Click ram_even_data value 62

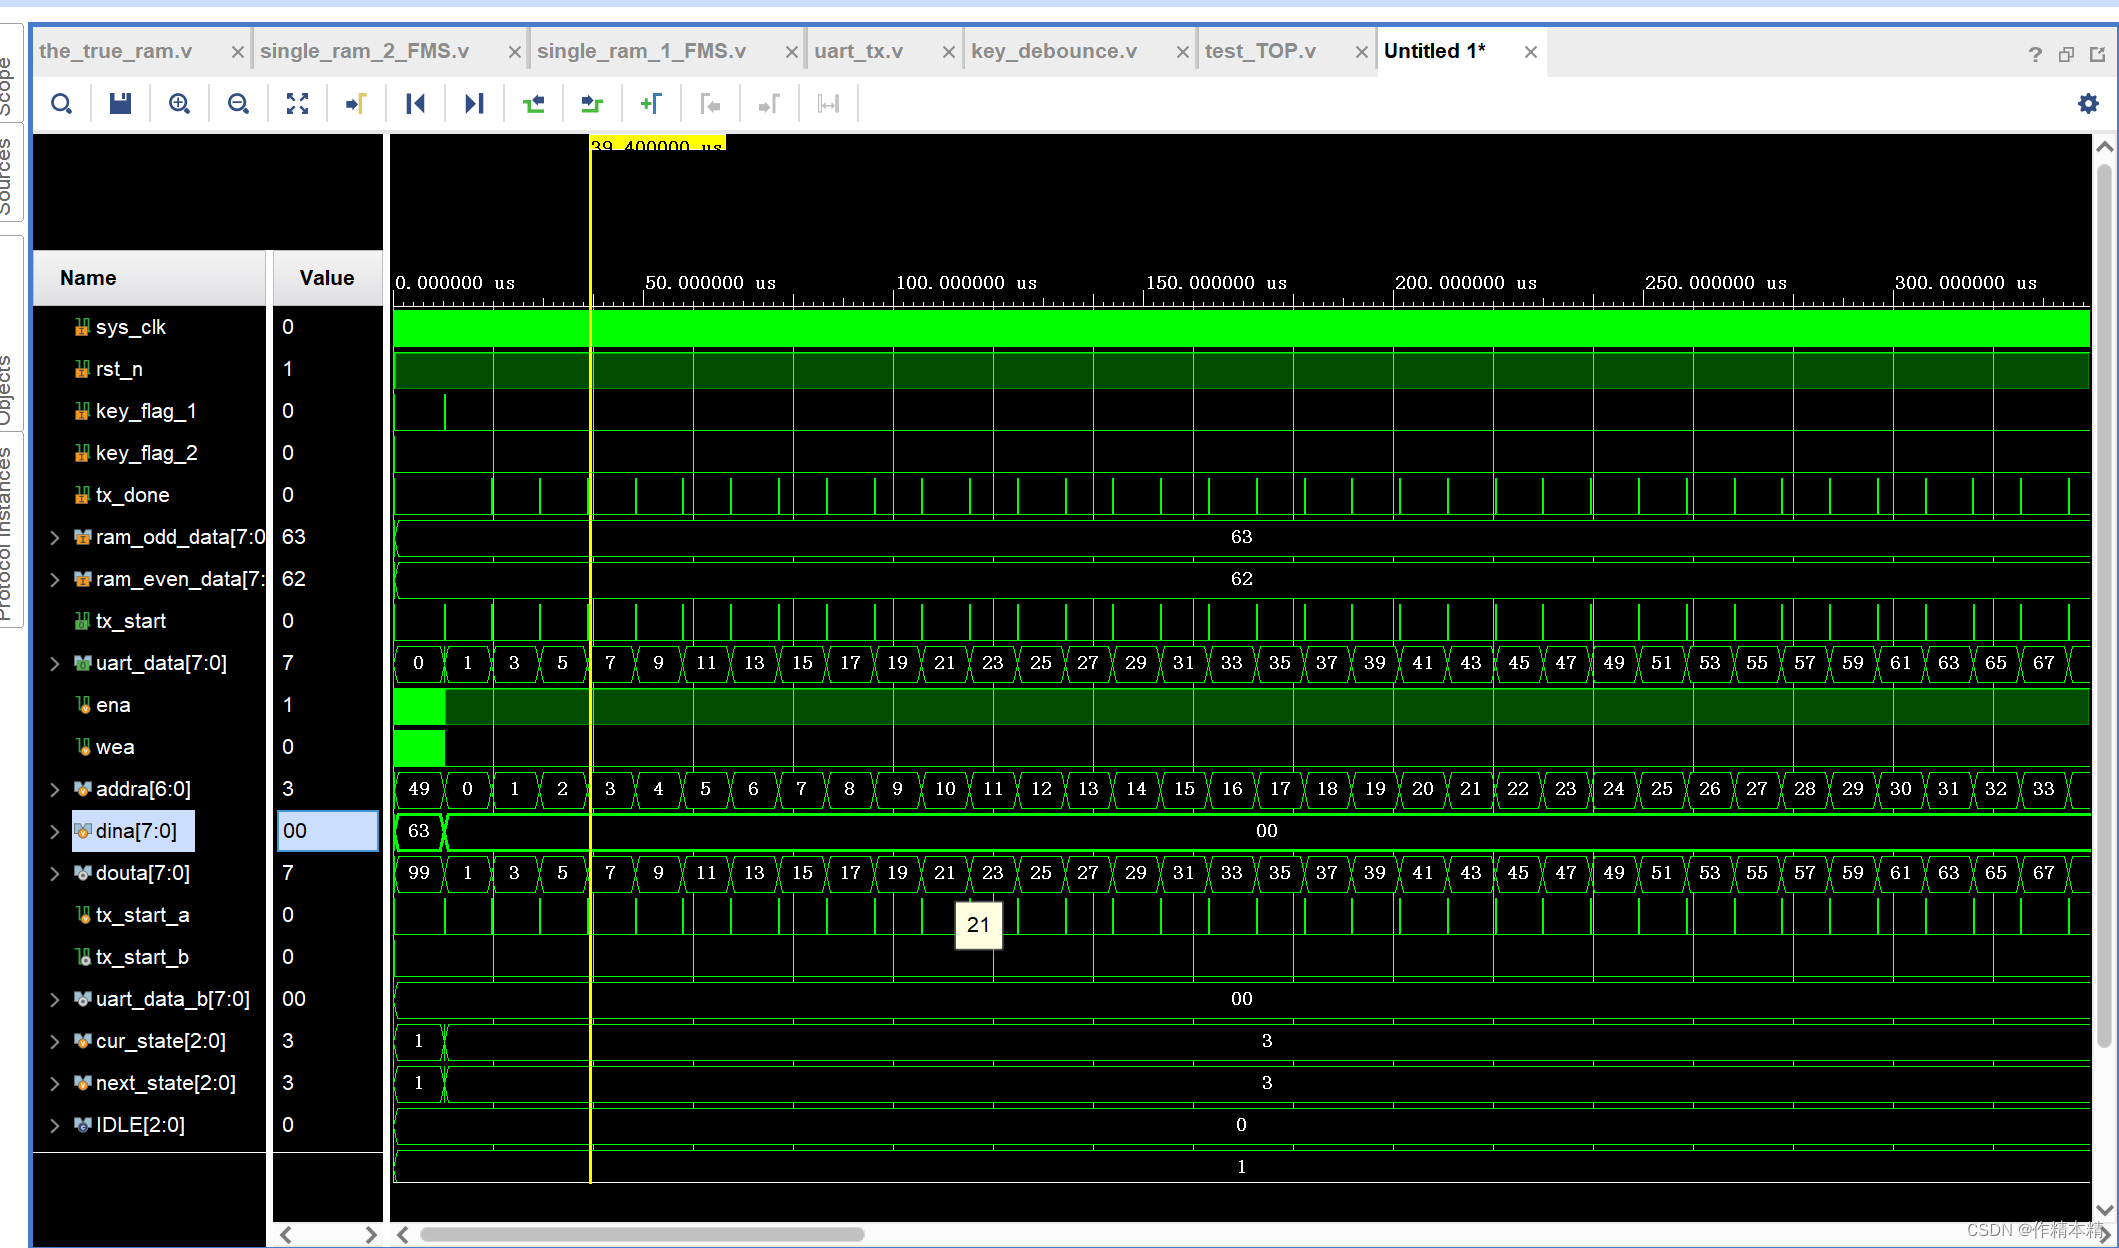pyautogui.click(x=294, y=579)
